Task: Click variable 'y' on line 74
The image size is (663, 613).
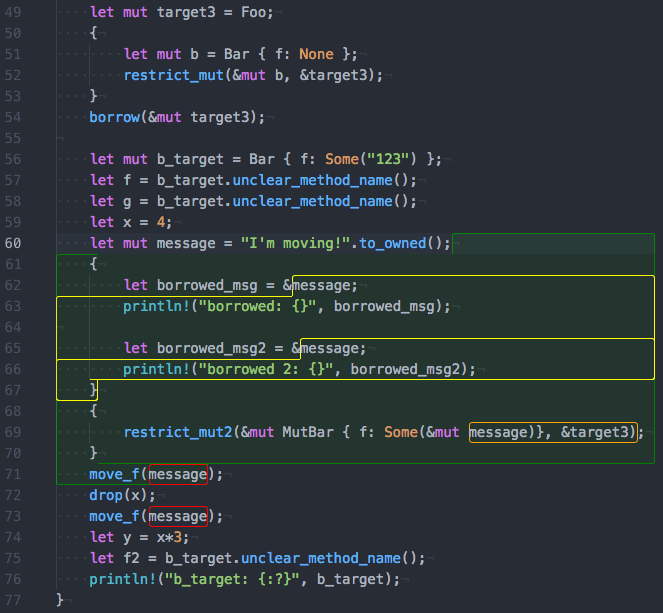Action: point(127,537)
